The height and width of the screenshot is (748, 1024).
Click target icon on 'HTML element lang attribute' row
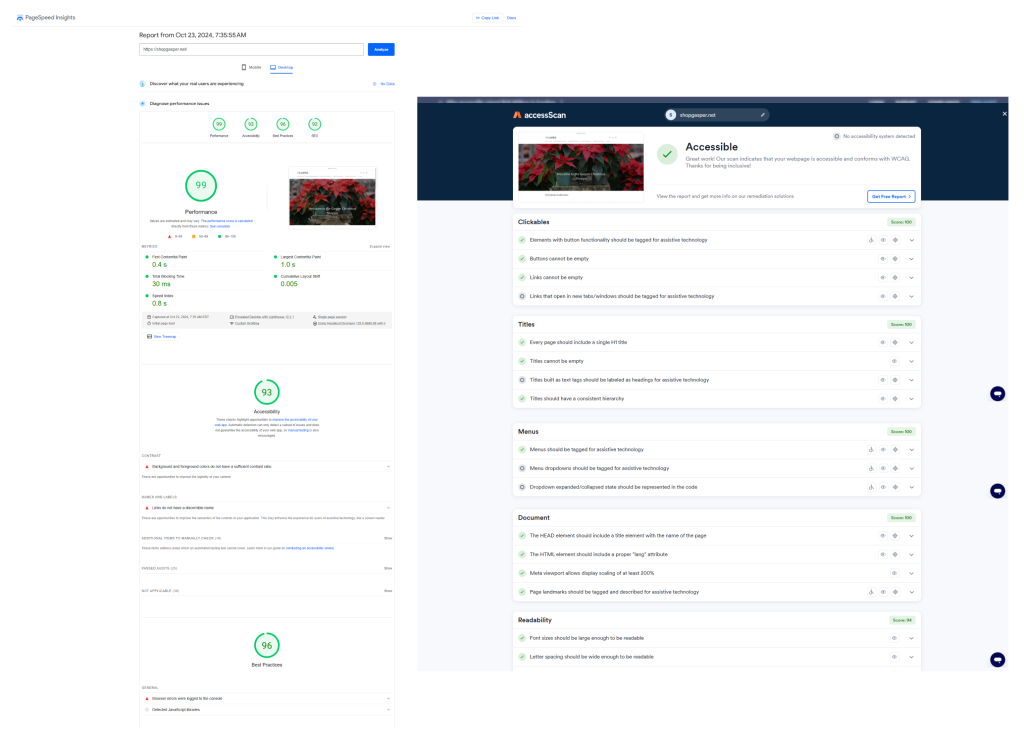[x=895, y=554]
